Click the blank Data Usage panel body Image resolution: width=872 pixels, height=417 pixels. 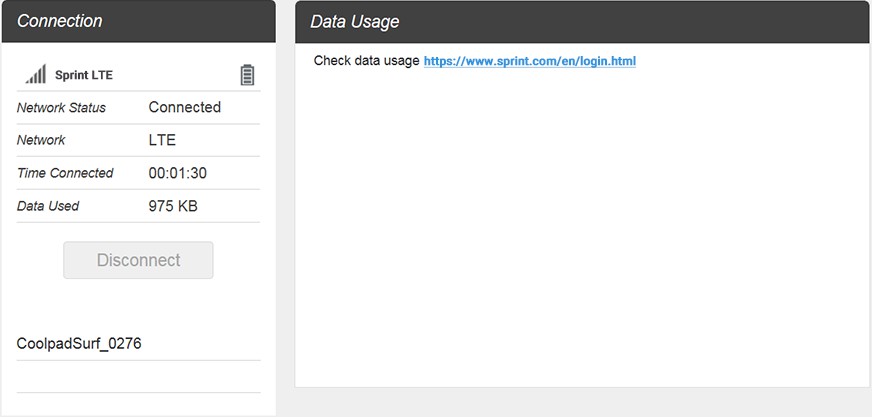click(582, 230)
